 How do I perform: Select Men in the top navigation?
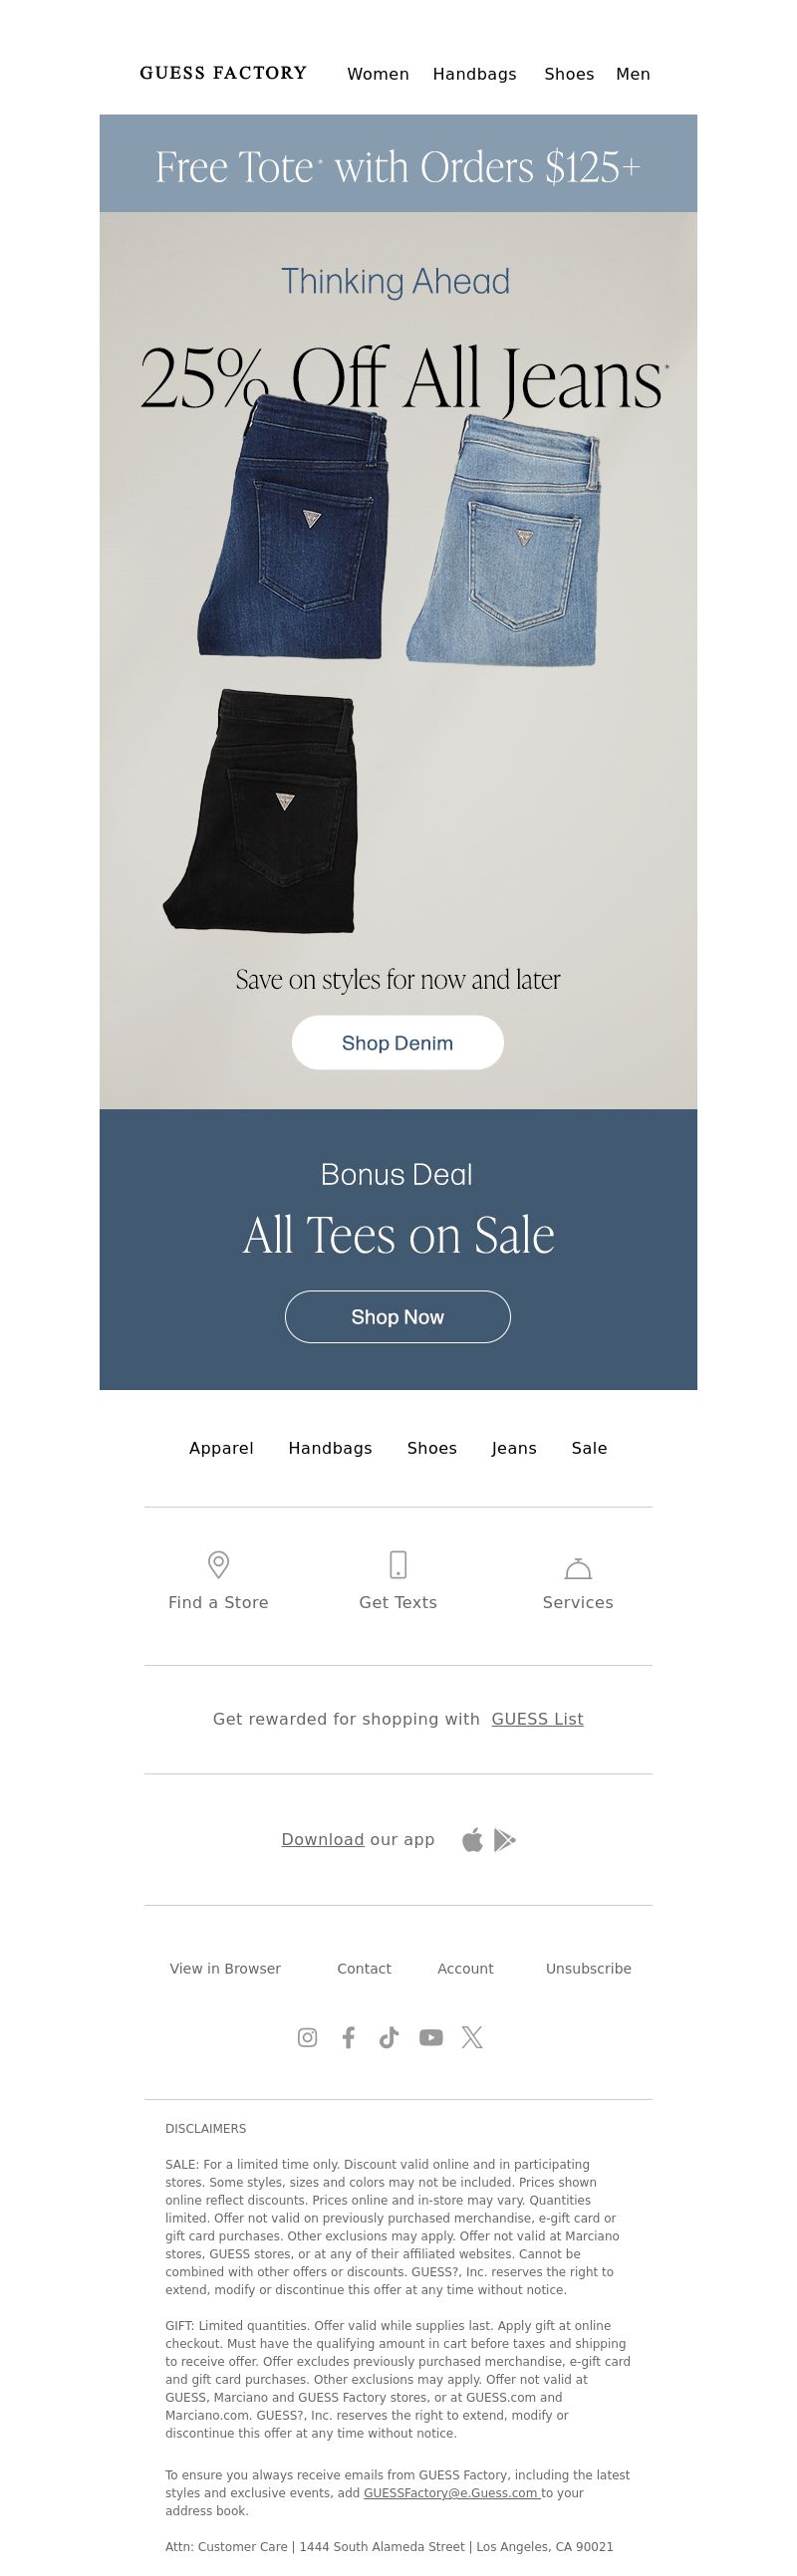click(x=633, y=74)
